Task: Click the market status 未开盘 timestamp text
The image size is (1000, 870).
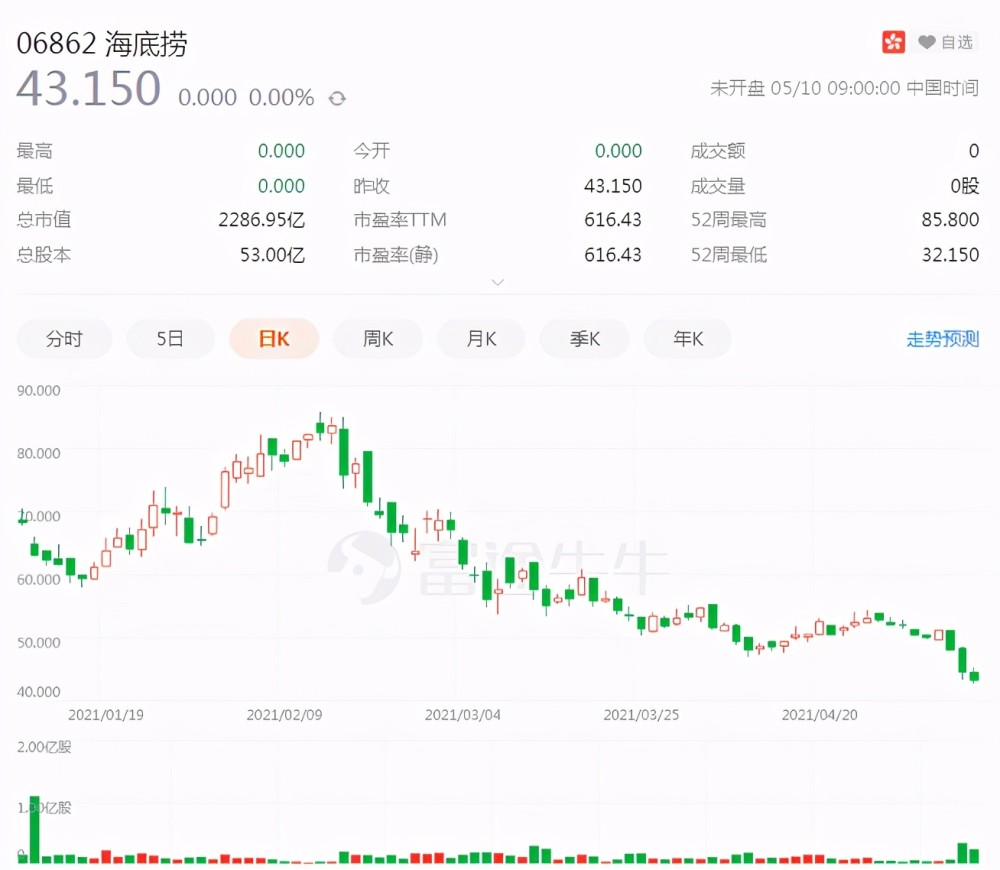Action: click(844, 88)
